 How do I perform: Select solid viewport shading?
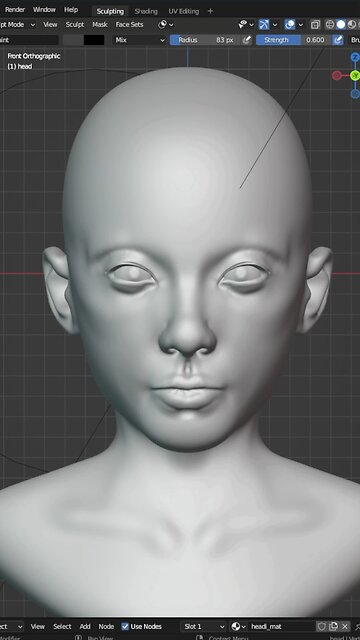(340, 24)
